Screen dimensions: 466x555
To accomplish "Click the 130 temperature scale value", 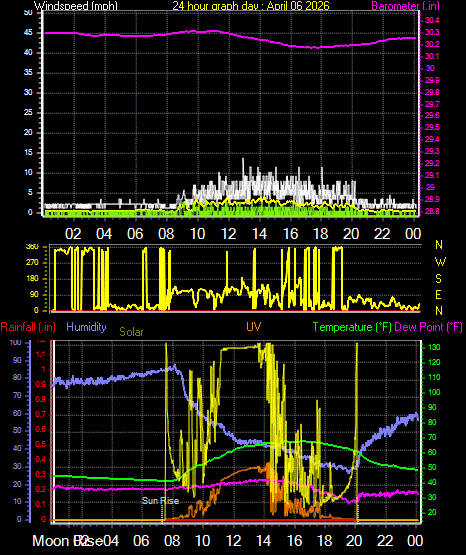I will 434,347.
